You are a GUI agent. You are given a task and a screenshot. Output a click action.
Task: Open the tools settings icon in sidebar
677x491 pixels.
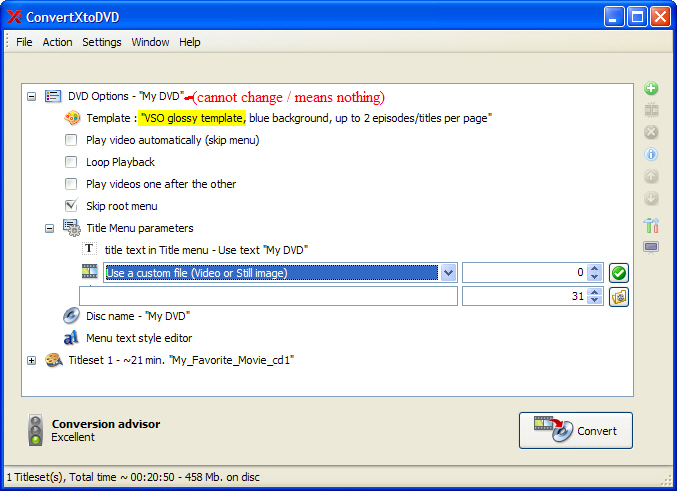(651, 225)
